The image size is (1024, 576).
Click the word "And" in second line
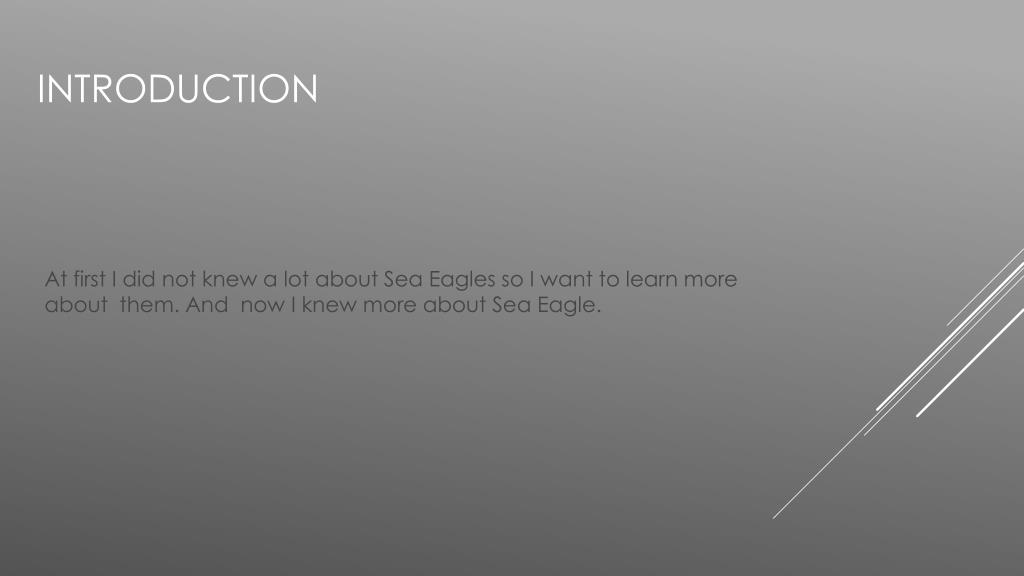coord(207,305)
